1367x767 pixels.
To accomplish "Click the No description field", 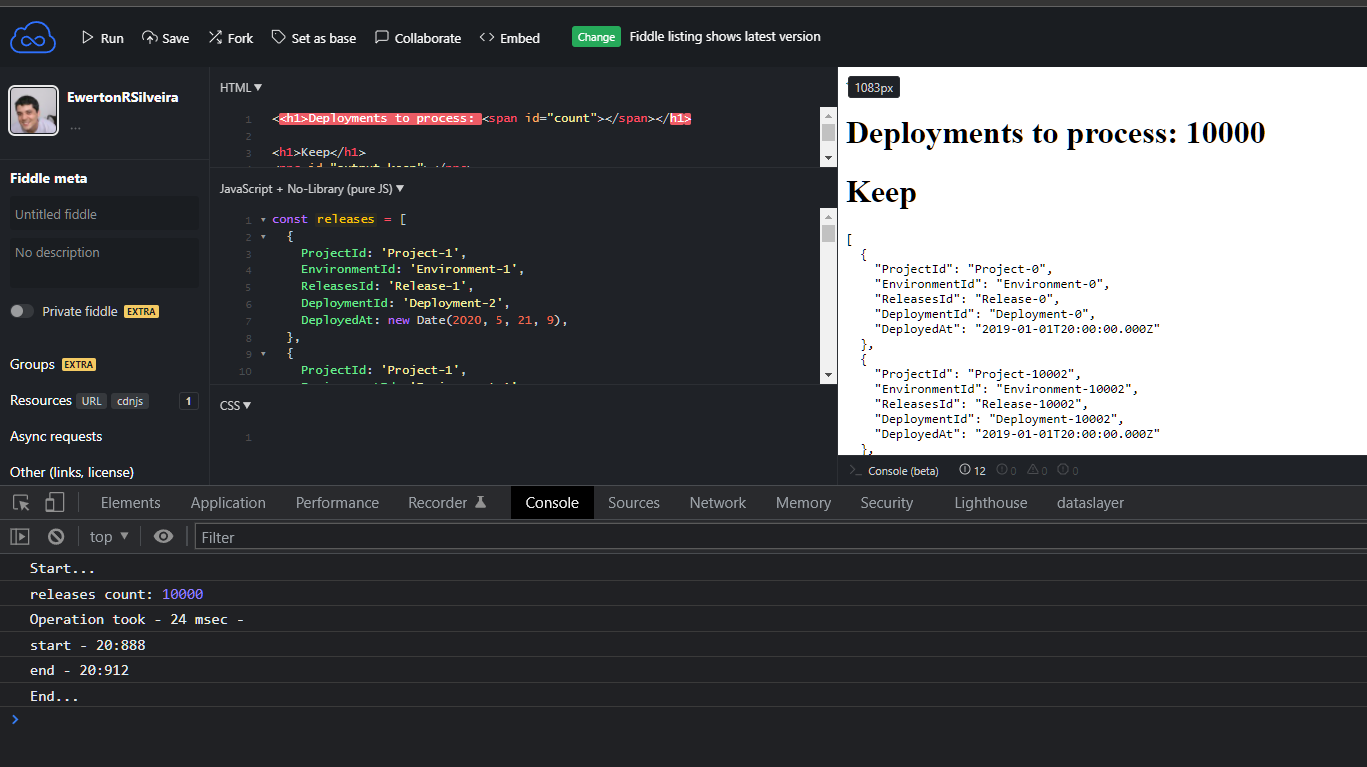I will [x=104, y=261].
